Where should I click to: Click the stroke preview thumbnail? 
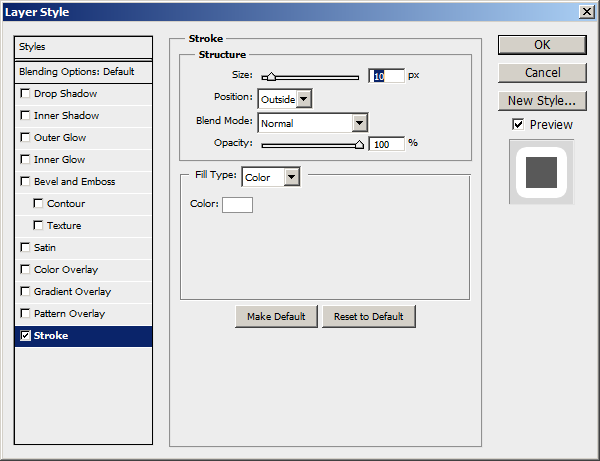click(x=541, y=172)
